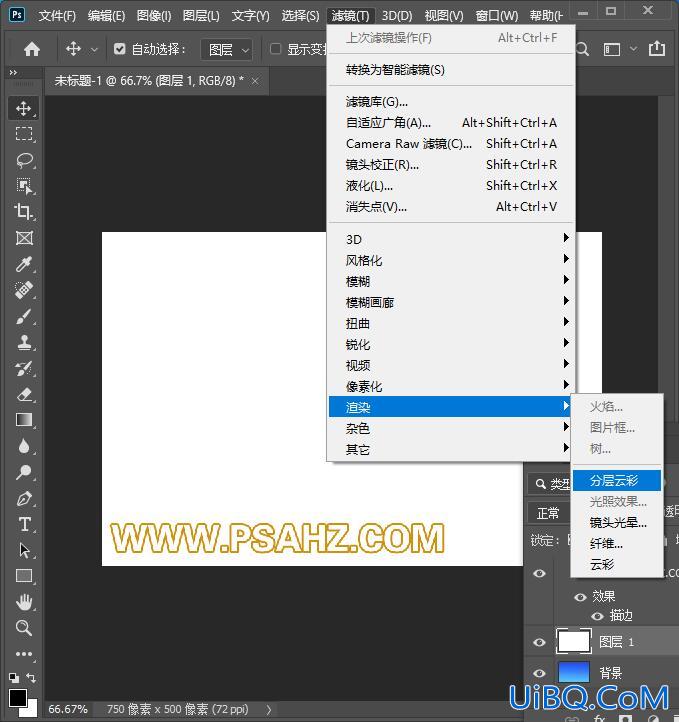Viewport: 679px width, 722px height.
Task: Choose 纤维... from the render submenu
Action: 617,544
